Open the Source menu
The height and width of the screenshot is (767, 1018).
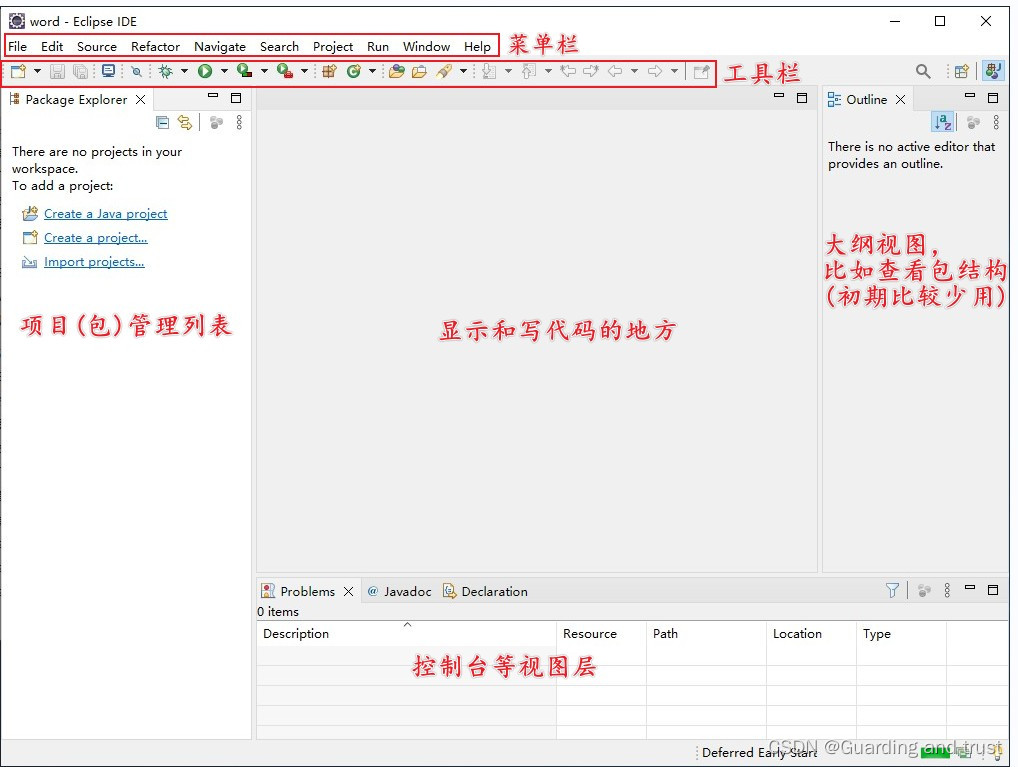point(97,47)
